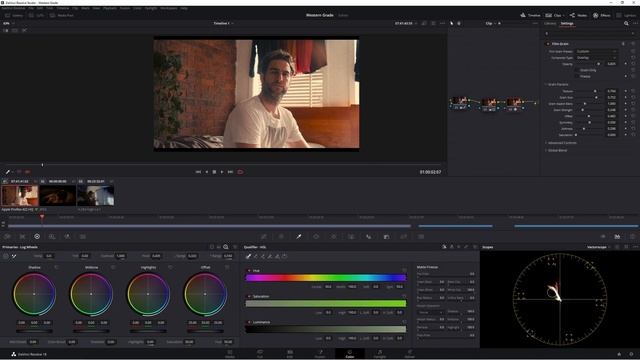Toggle the Saturation qualifier on or off

pyautogui.click(x=249, y=296)
